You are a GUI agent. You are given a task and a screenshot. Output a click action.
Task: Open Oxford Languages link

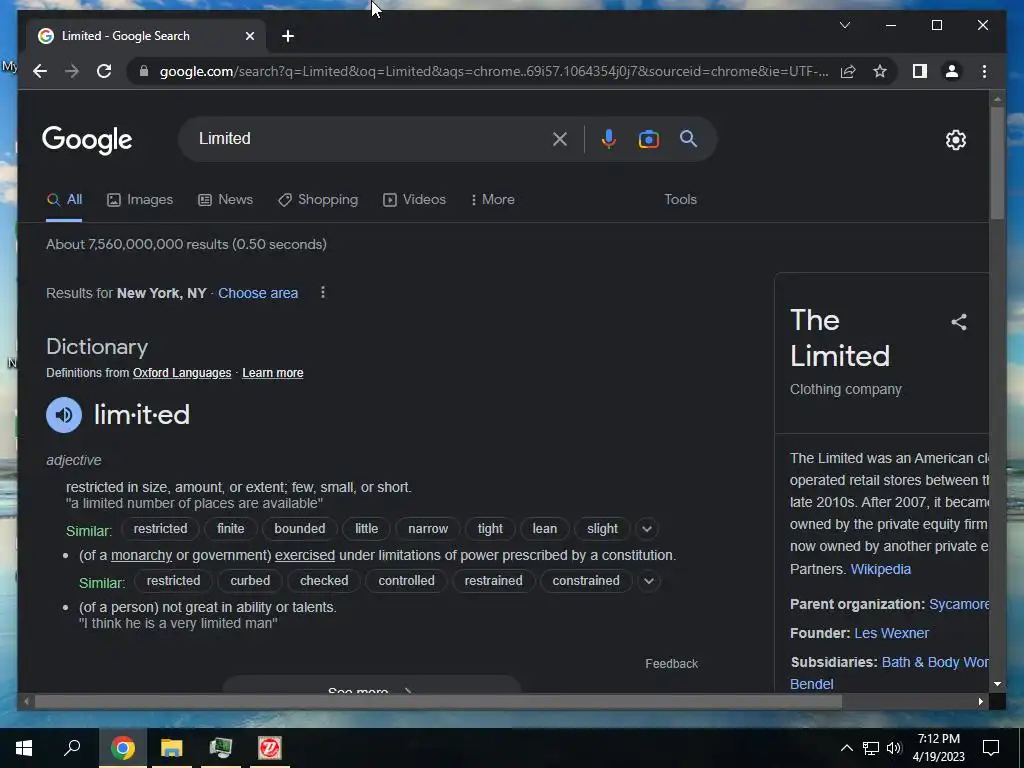click(182, 373)
